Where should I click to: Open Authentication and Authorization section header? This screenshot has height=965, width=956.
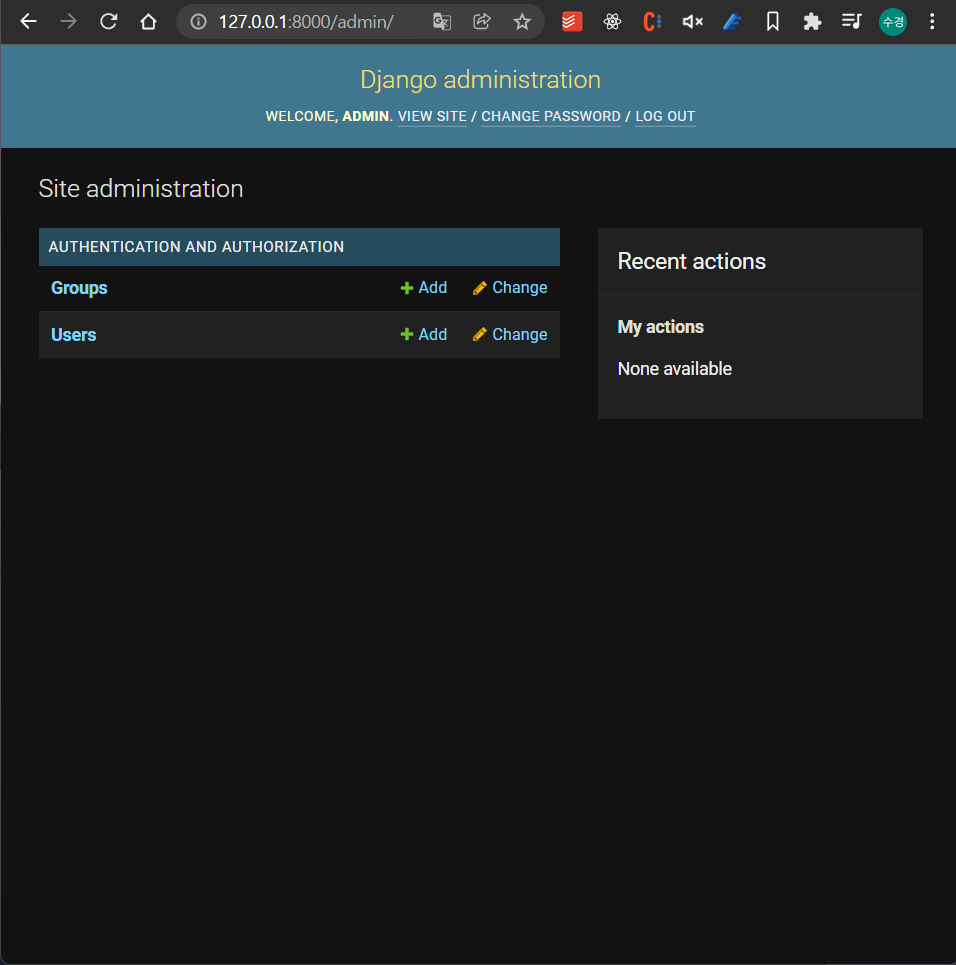(x=196, y=247)
